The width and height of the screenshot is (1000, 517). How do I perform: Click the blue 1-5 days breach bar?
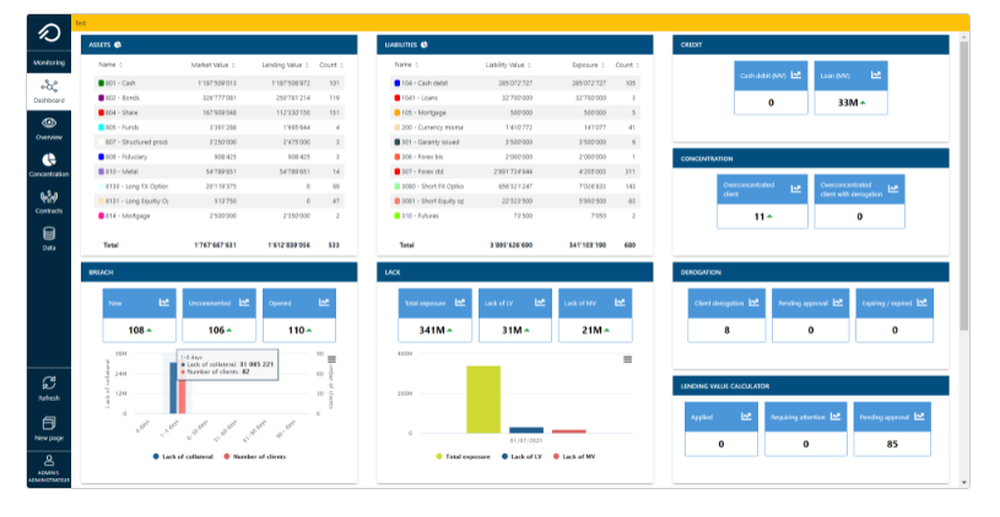(x=173, y=388)
